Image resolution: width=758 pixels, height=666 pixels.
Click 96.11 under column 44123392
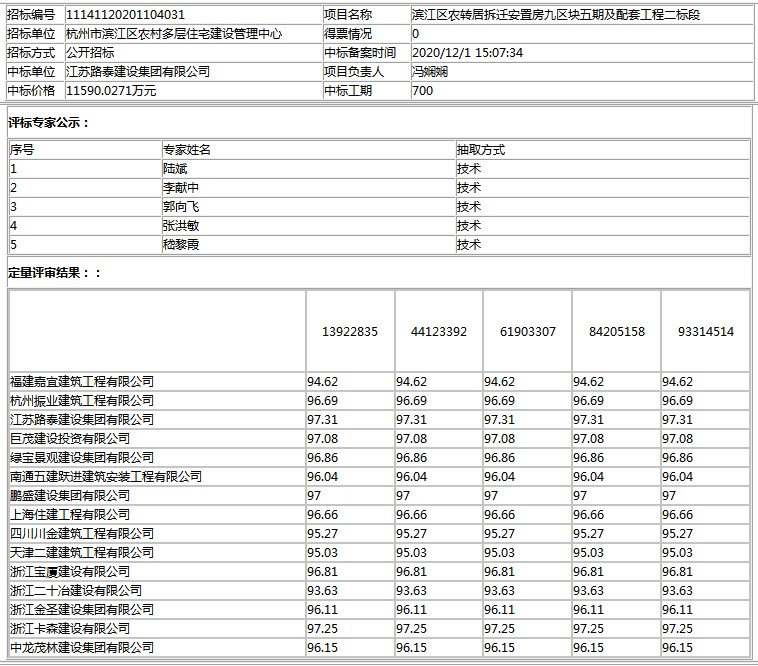pyautogui.click(x=411, y=609)
